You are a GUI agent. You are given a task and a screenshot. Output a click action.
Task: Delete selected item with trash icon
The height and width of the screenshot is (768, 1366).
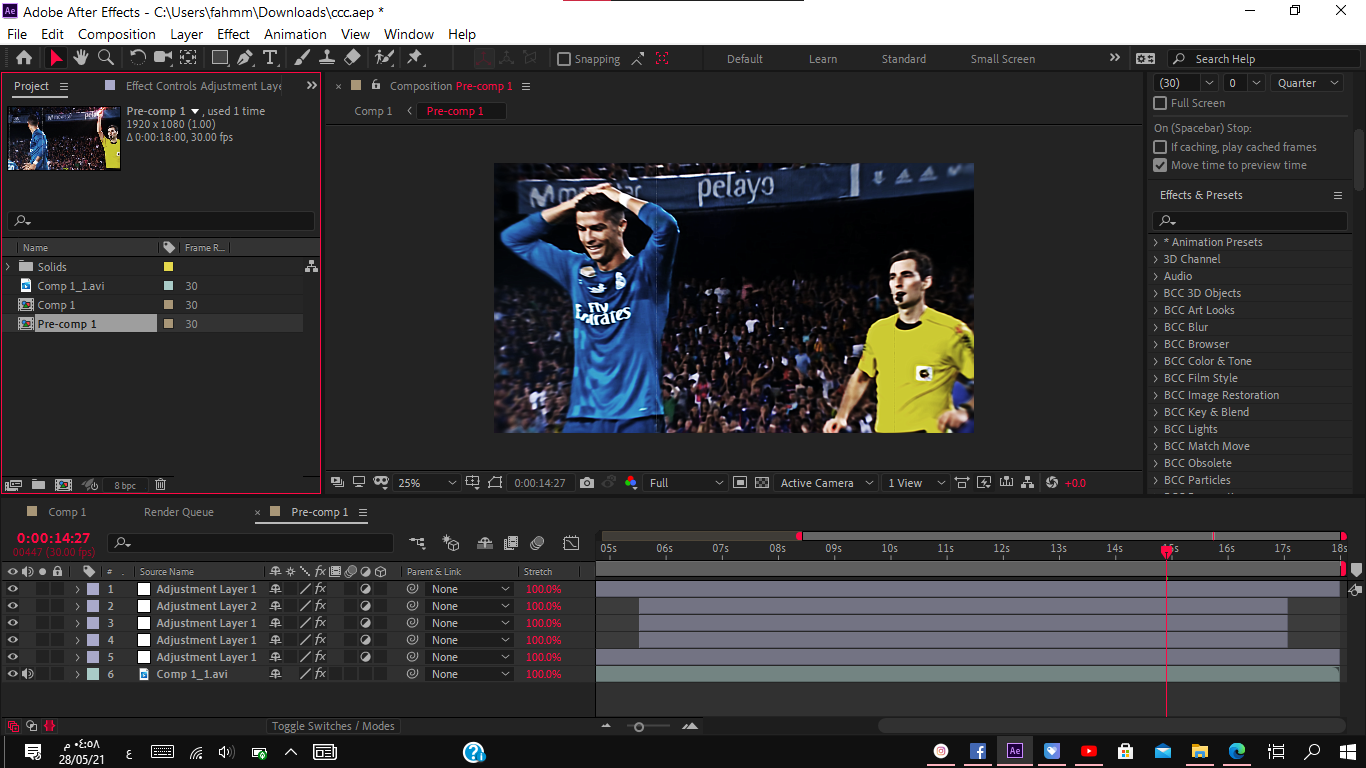[160, 485]
